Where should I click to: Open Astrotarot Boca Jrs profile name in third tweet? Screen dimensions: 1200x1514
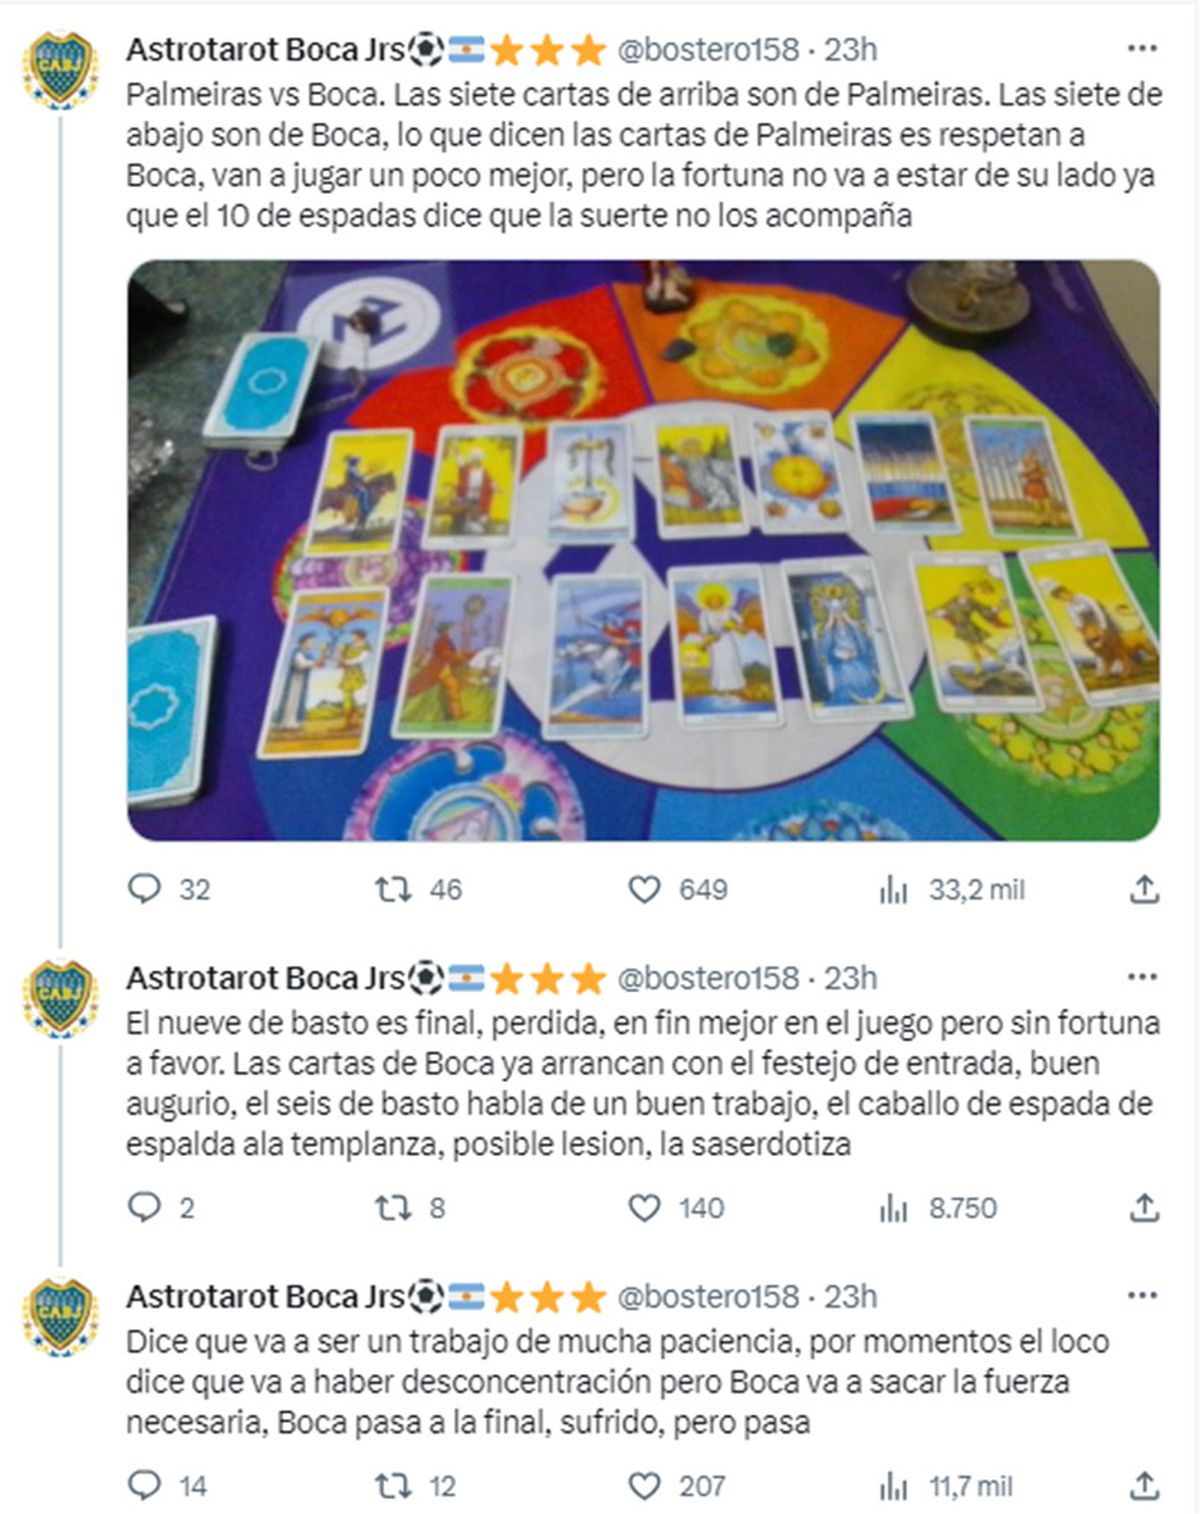265,1296
